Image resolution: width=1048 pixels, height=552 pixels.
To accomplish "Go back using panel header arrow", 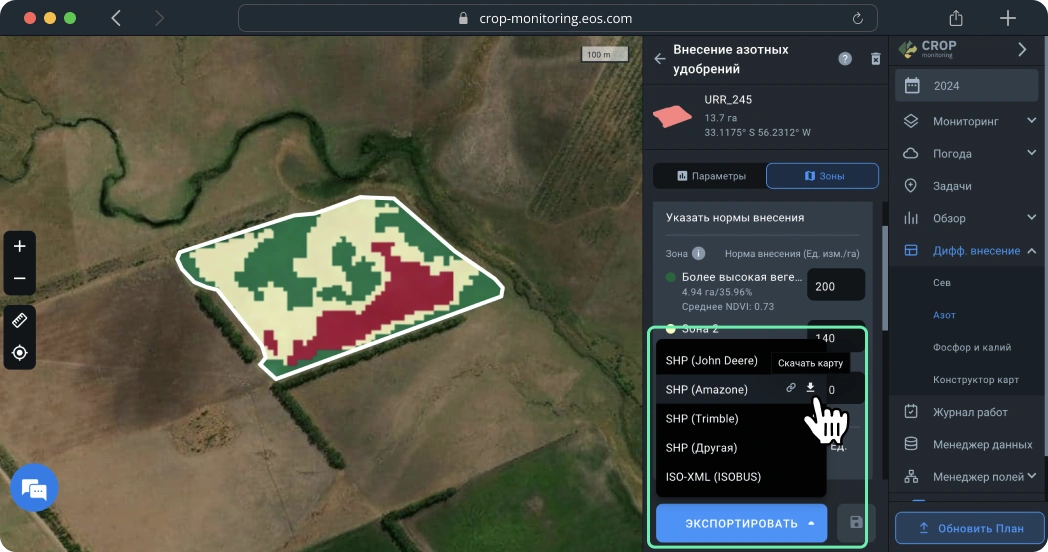I will coord(659,59).
